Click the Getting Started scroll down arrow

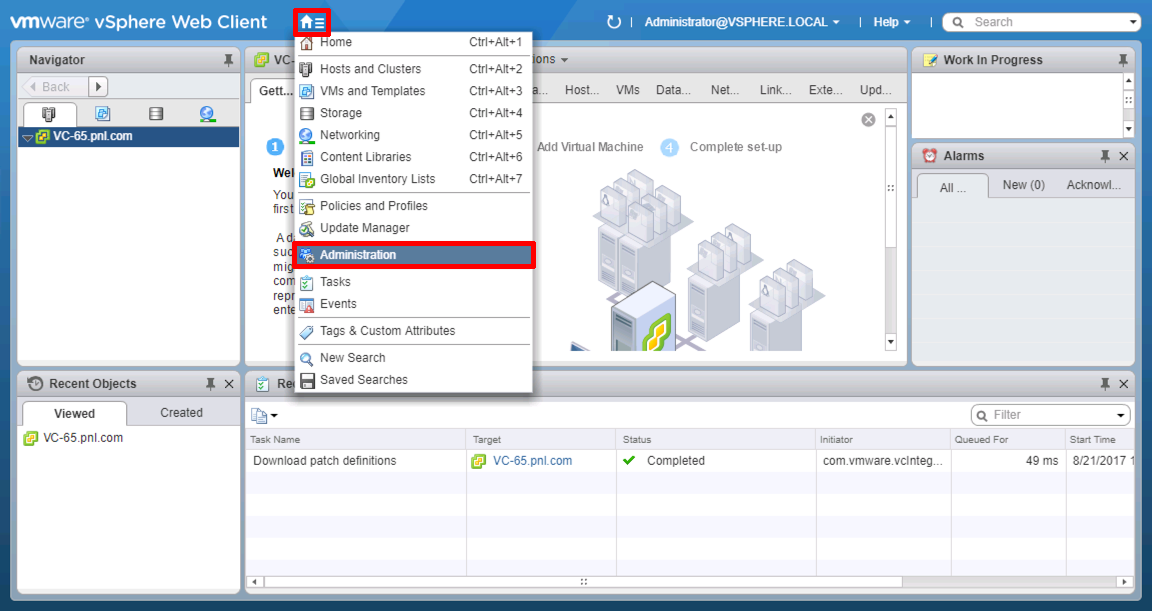(x=891, y=341)
